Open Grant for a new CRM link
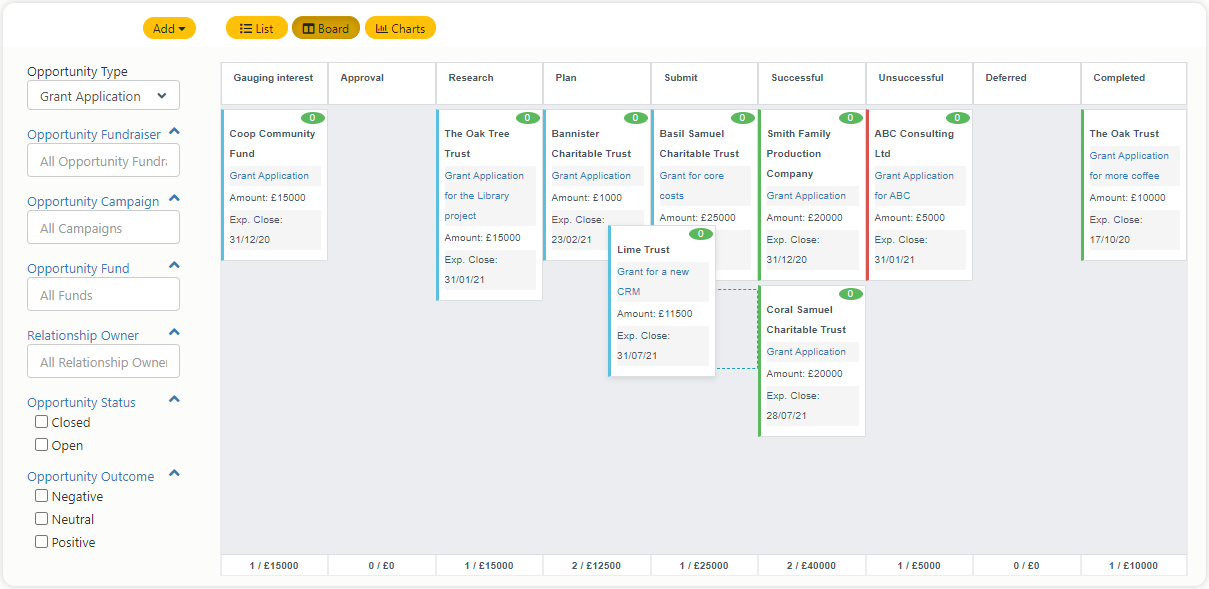The height and width of the screenshot is (589, 1209). [x=653, y=282]
